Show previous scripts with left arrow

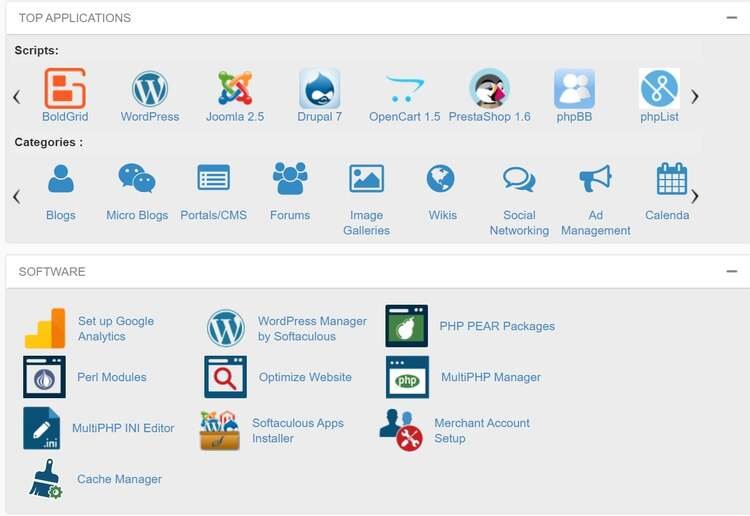point(17,97)
